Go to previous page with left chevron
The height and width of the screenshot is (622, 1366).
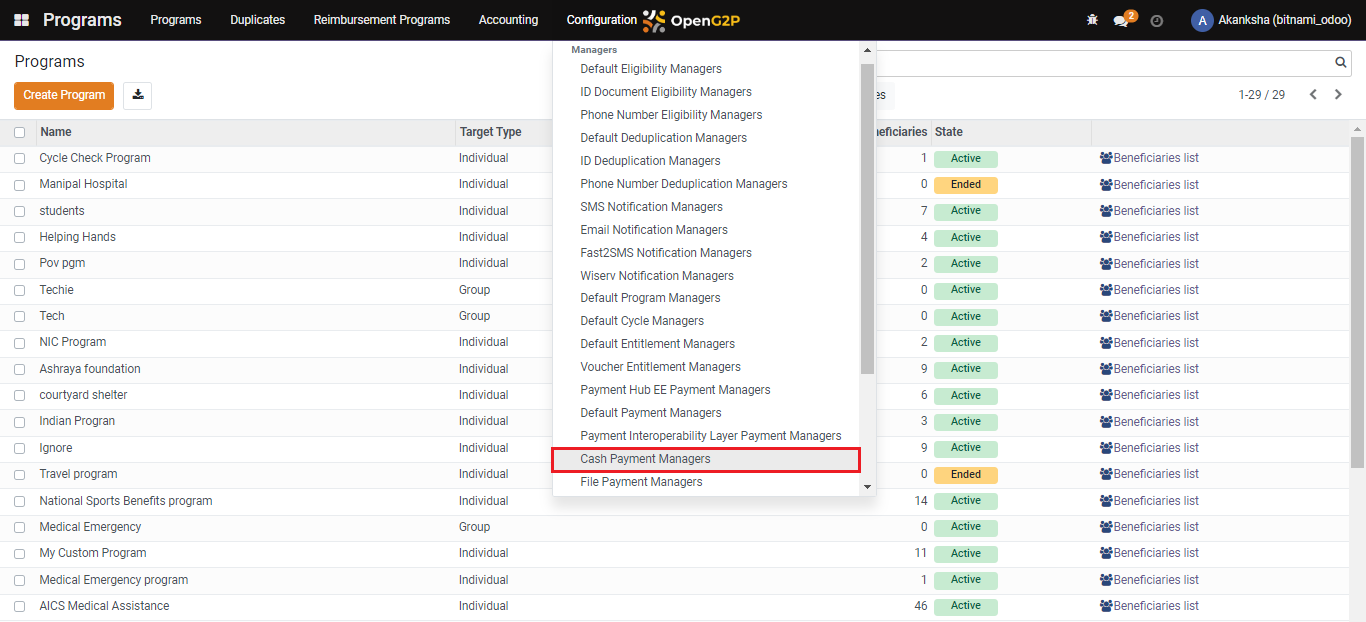pyautogui.click(x=1313, y=95)
